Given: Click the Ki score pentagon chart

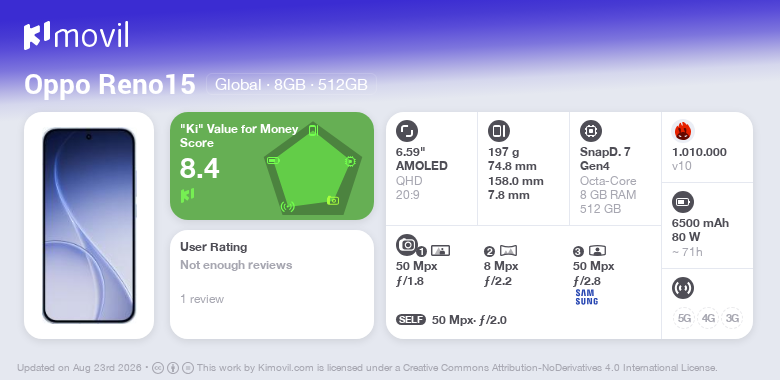Looking at the screenshot, I should 312,169.
